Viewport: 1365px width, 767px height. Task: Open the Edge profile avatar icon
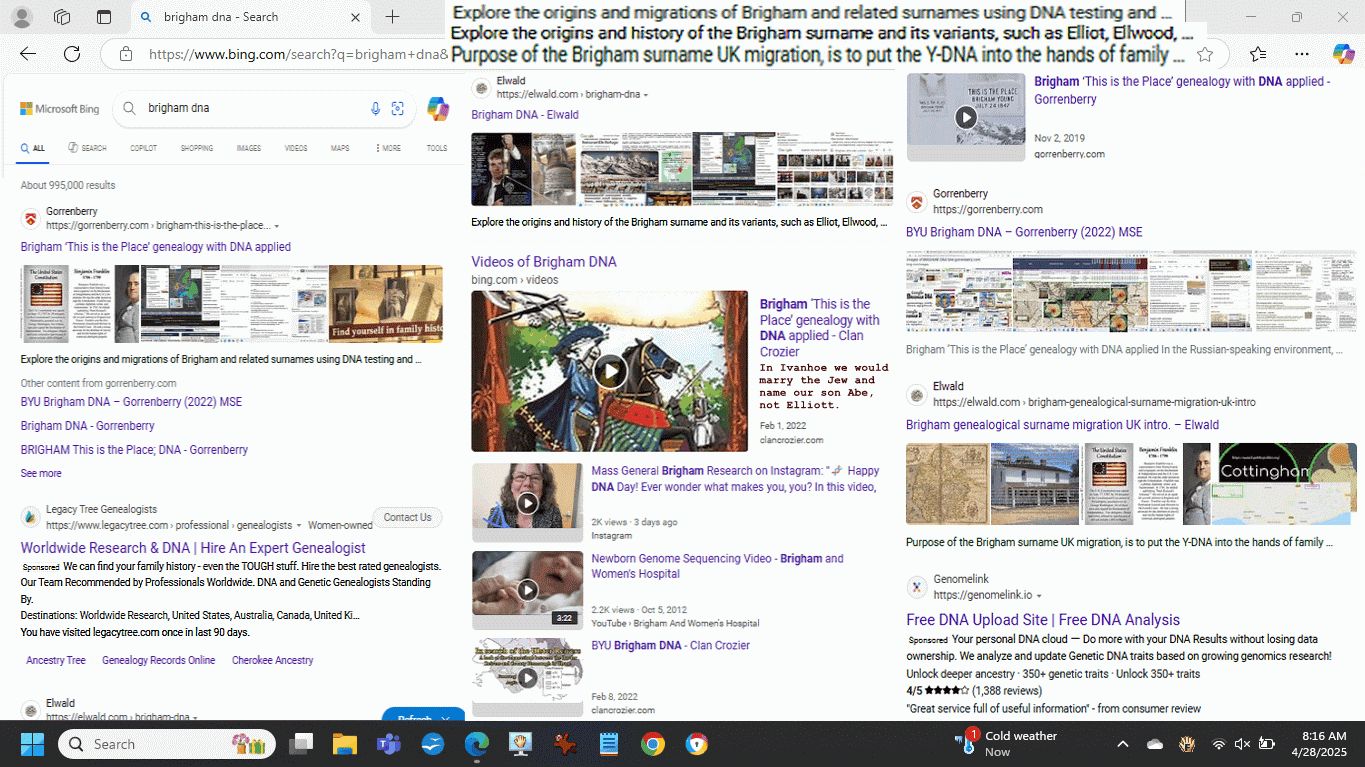21,17
